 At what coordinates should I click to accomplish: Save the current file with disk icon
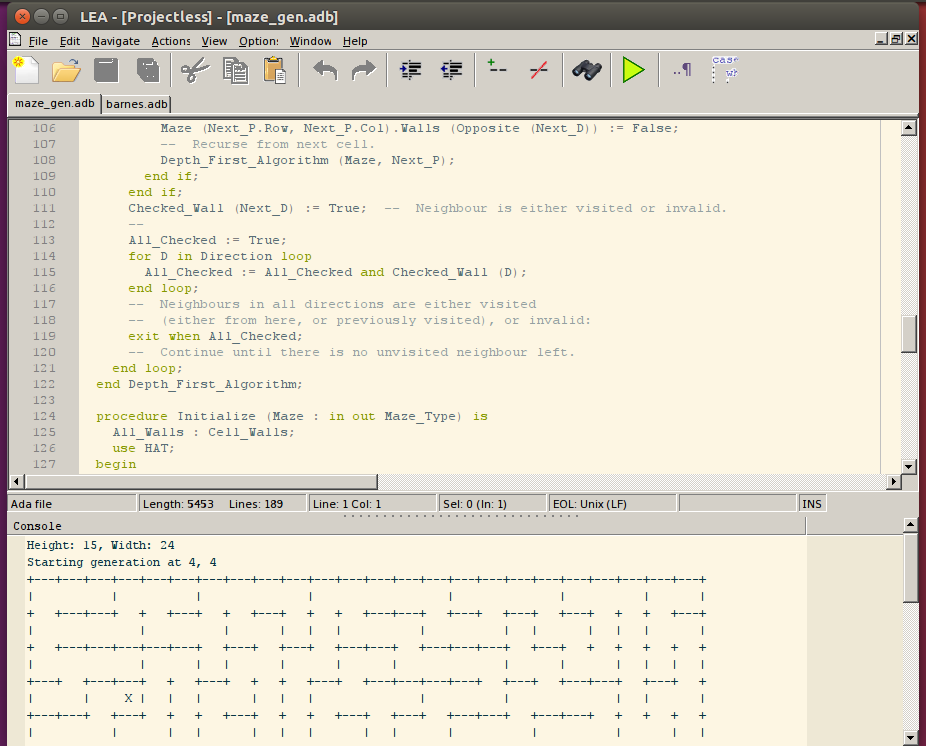click(x=106, y=70)
